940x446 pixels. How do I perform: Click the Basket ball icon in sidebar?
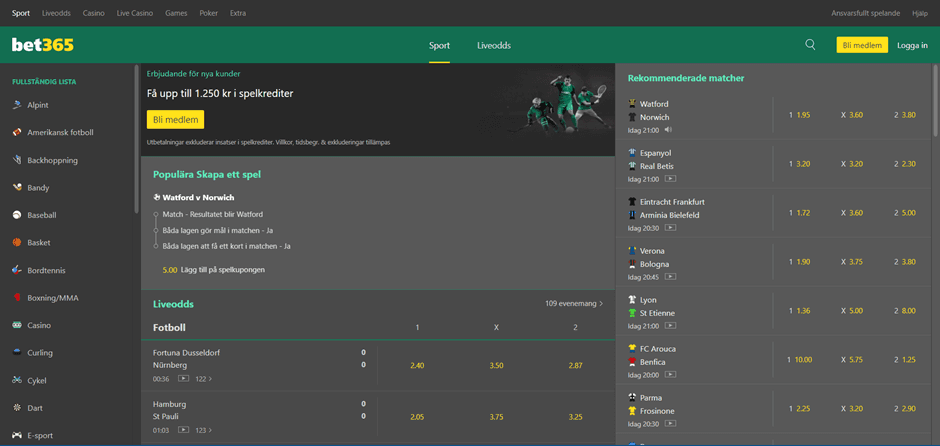(x=17, y=243)
